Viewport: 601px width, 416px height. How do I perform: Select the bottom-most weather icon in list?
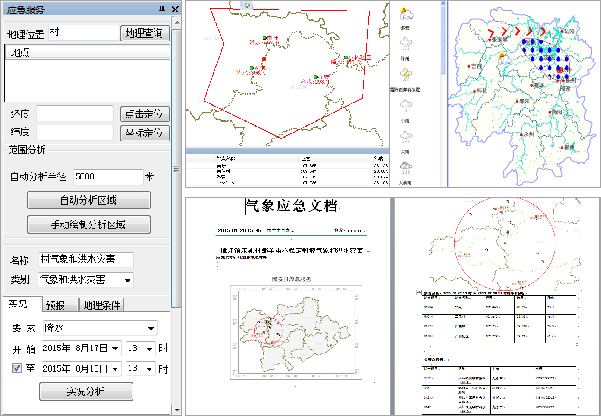click(408, 168)
